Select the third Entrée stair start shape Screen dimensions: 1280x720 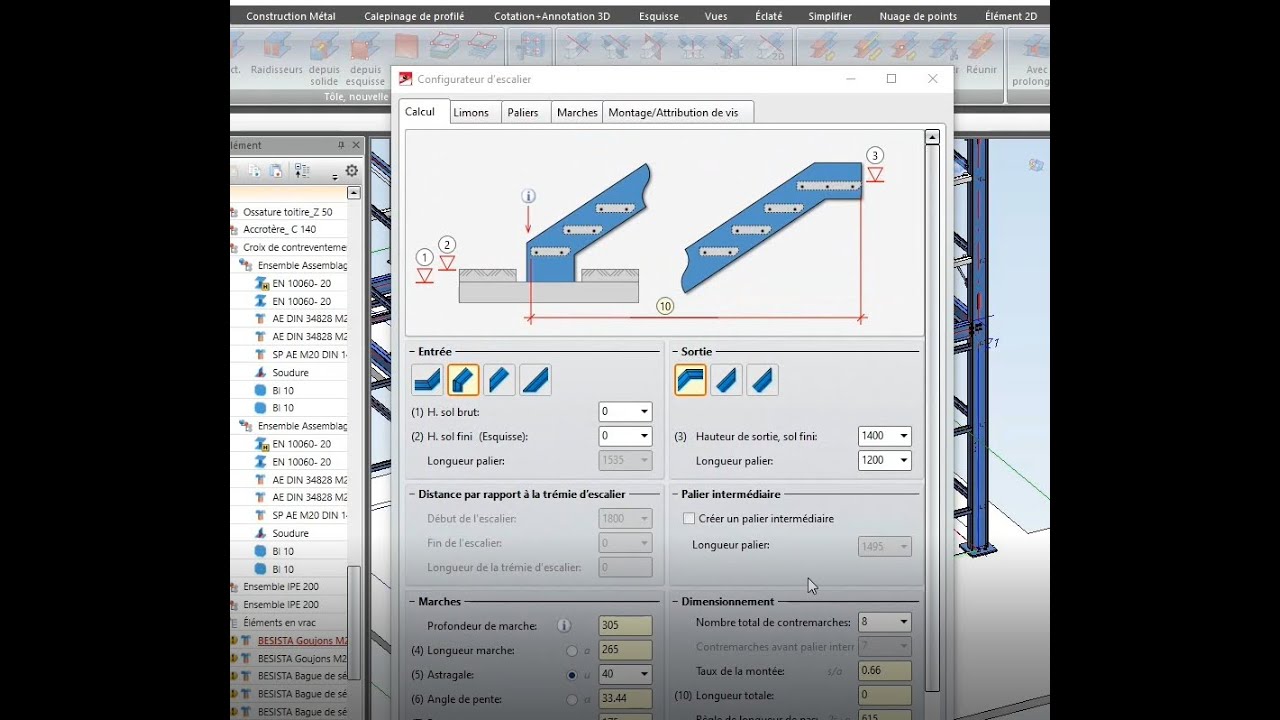[x=499, y=380]
